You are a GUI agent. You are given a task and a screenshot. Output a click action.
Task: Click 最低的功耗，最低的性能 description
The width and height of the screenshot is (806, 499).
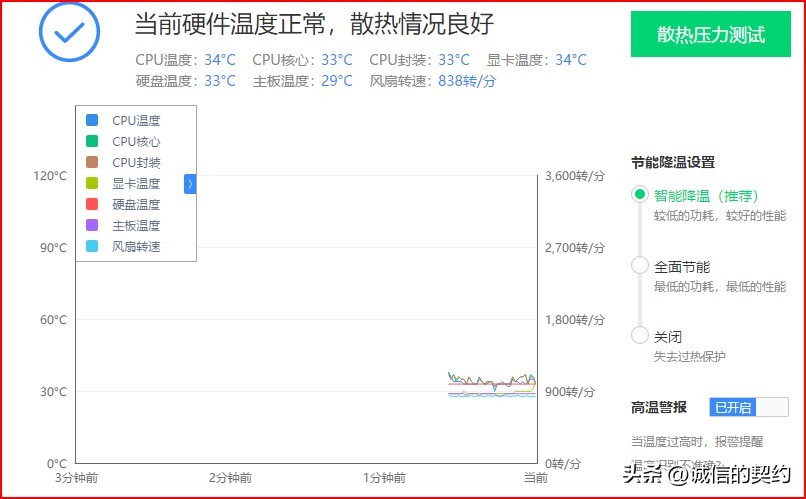(x=720, y=287)
